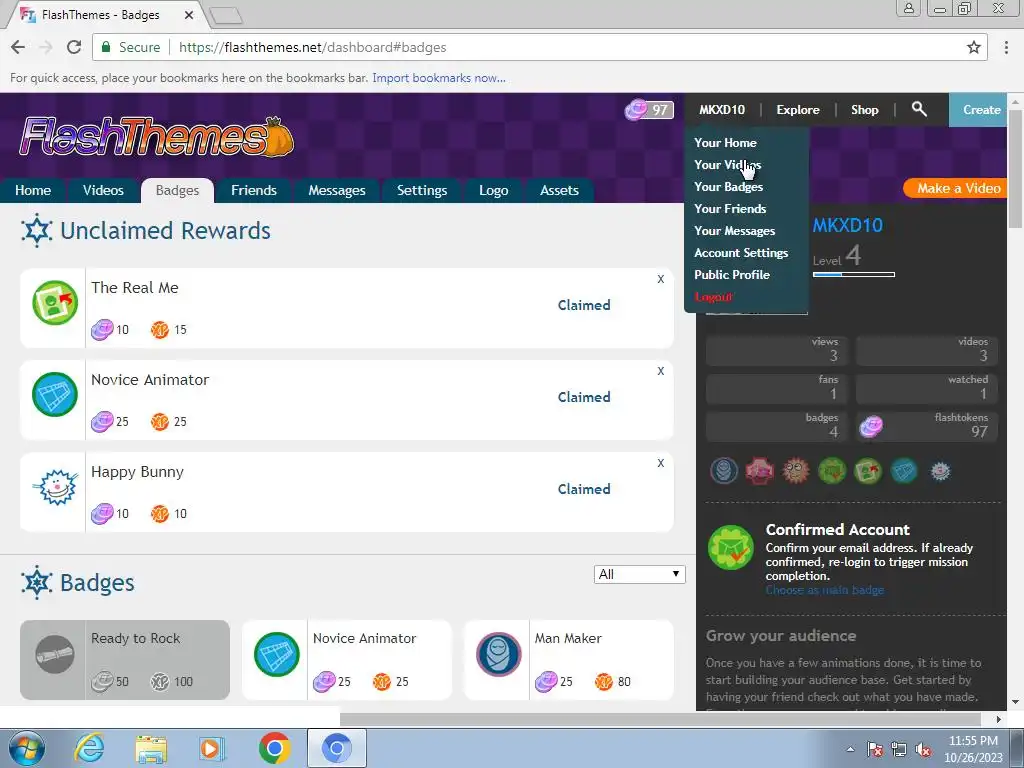
Task: Switch to the Messages tab
Action: (336, 190)
